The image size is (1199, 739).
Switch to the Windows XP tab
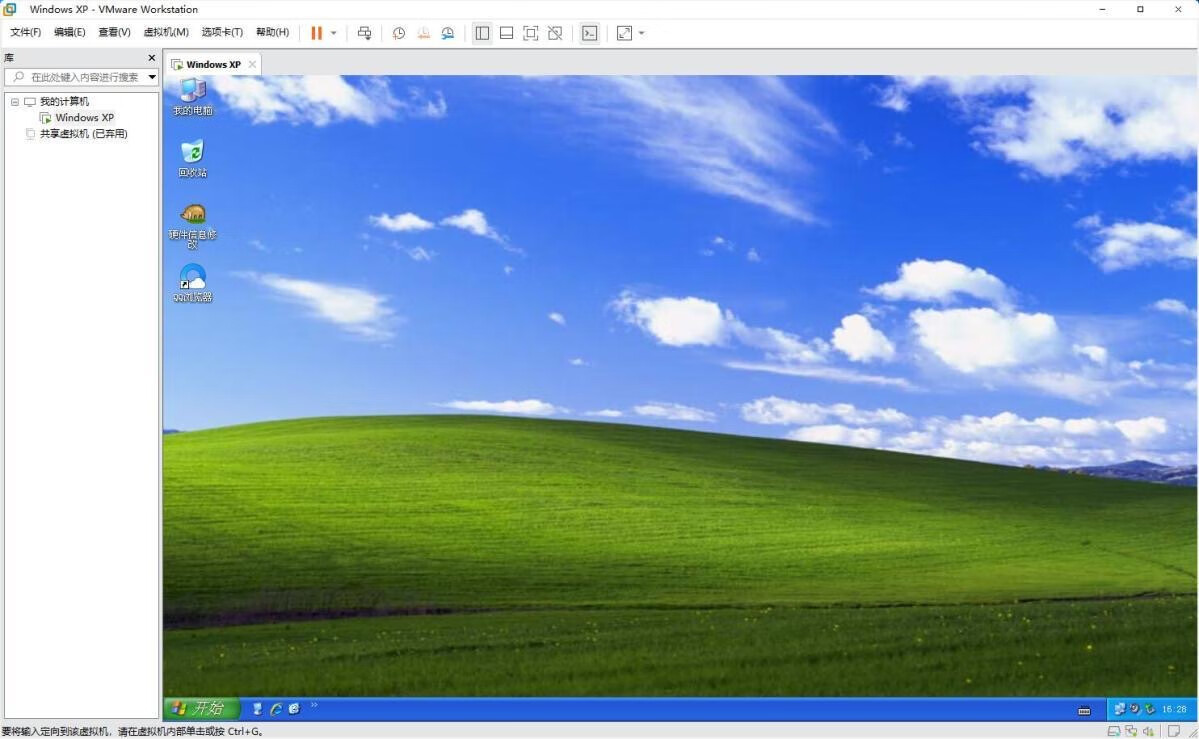point(212,64)
